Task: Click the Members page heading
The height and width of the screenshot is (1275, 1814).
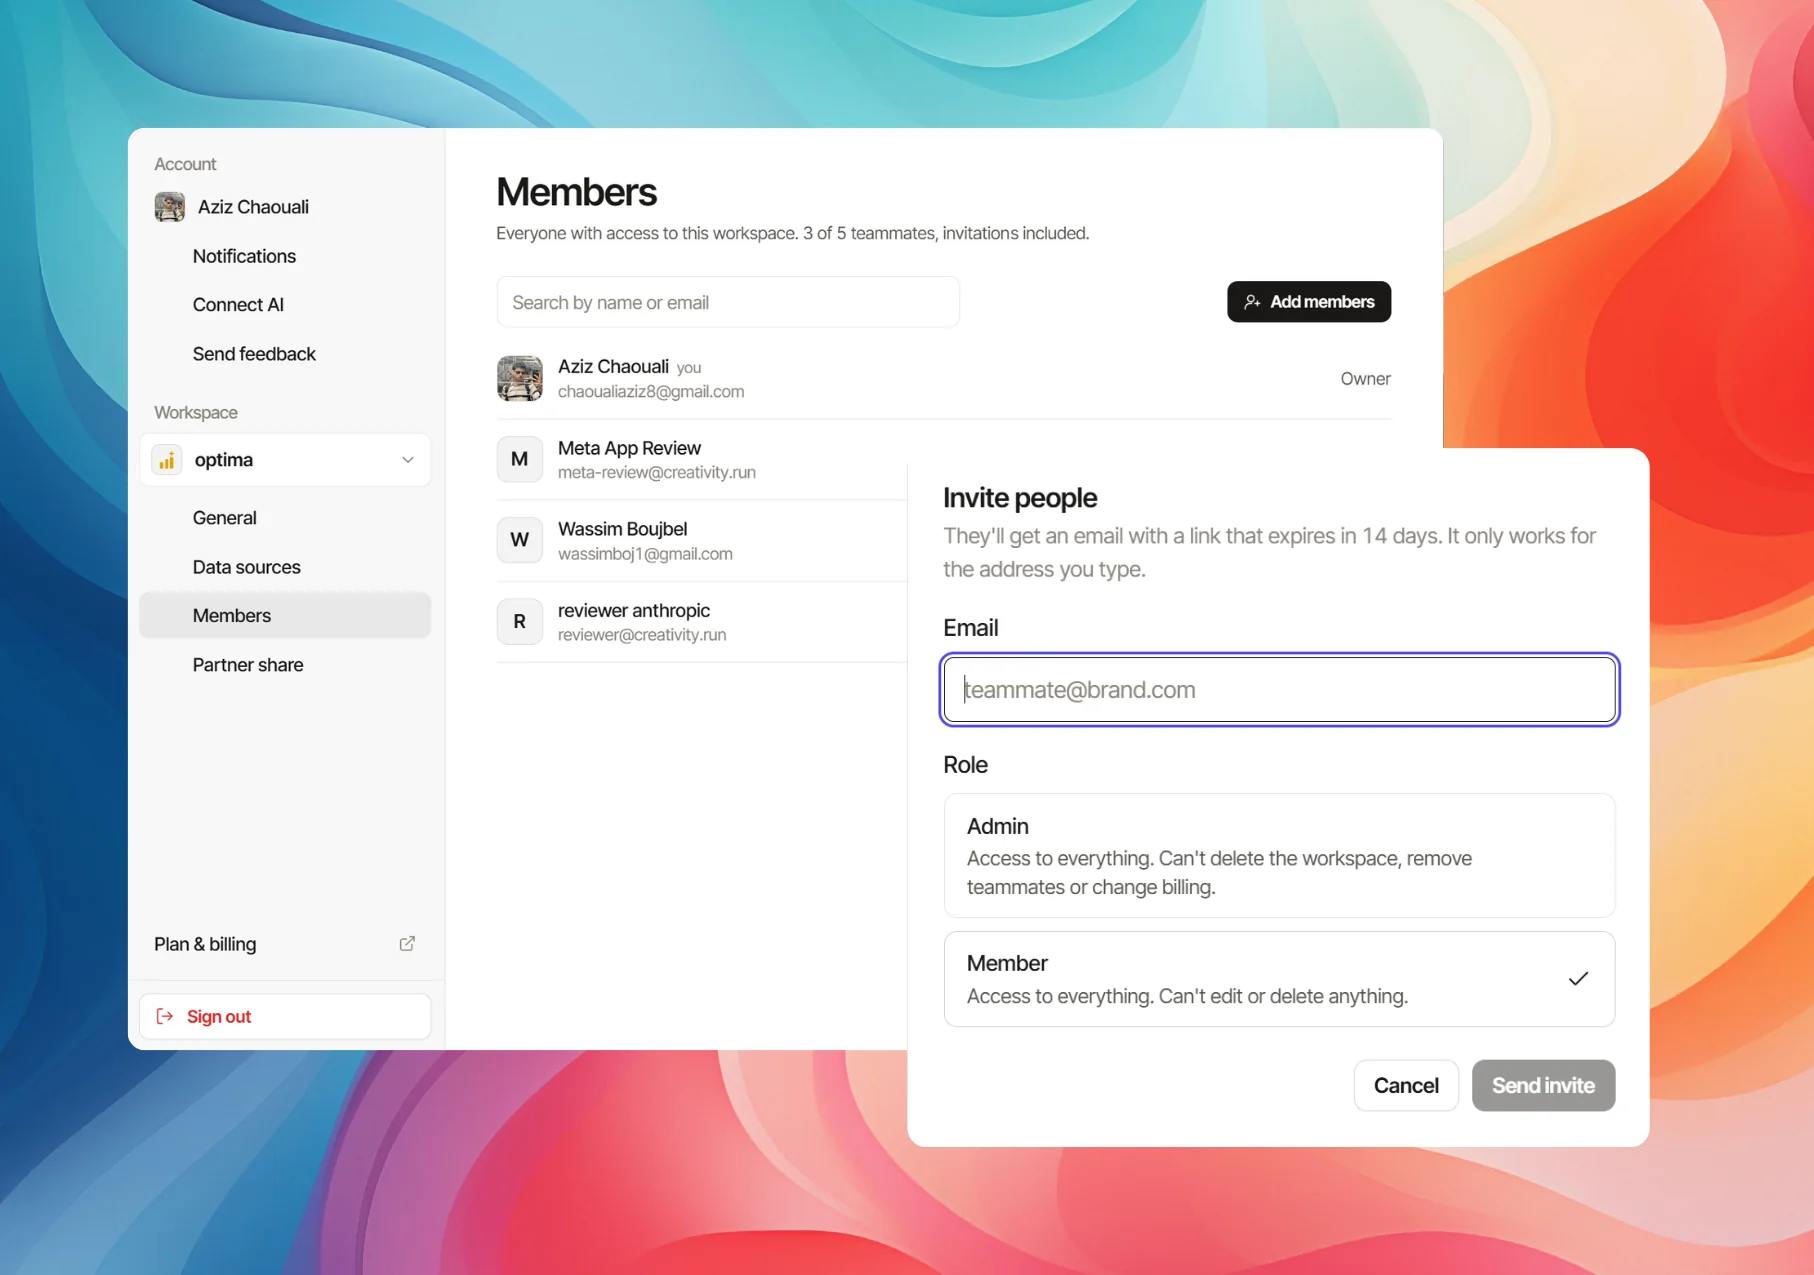Action: 577,192
